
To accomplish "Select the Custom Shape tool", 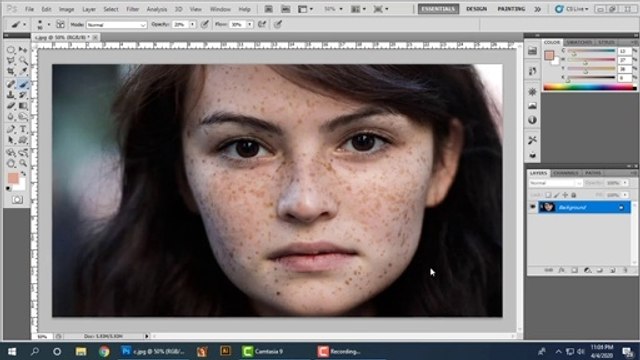I will tap(23, 140).
